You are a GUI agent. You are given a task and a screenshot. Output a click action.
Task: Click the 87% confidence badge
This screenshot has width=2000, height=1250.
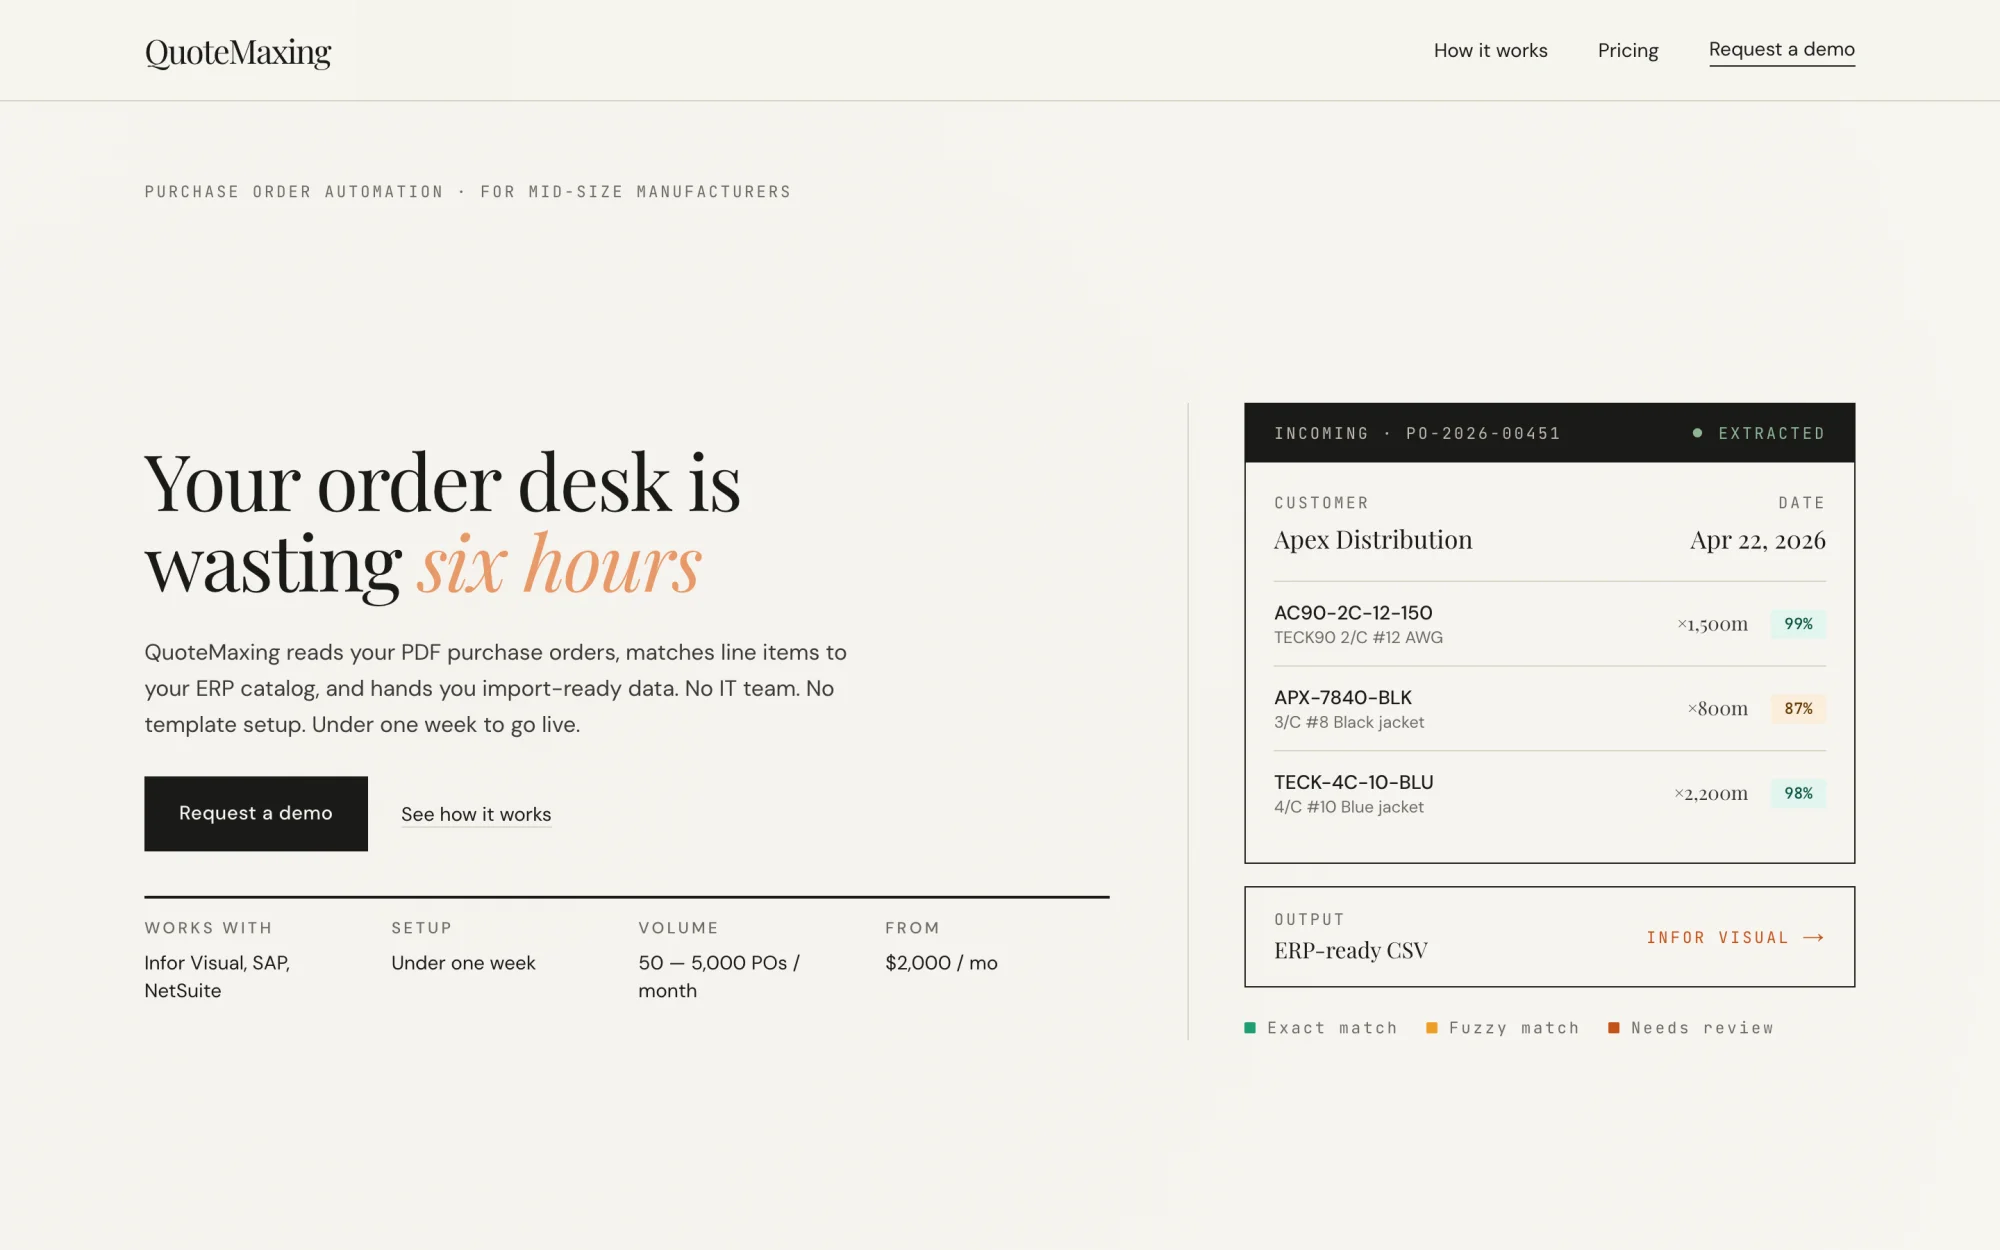coord(1798,708)
